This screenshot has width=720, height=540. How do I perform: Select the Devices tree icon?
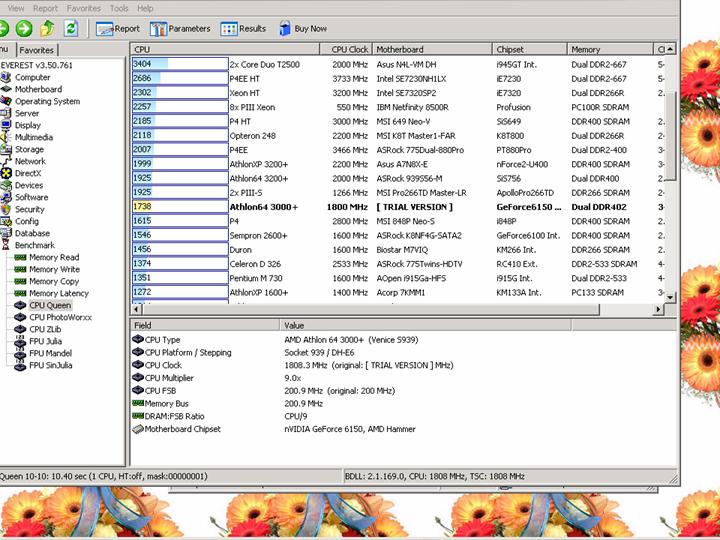6,185
